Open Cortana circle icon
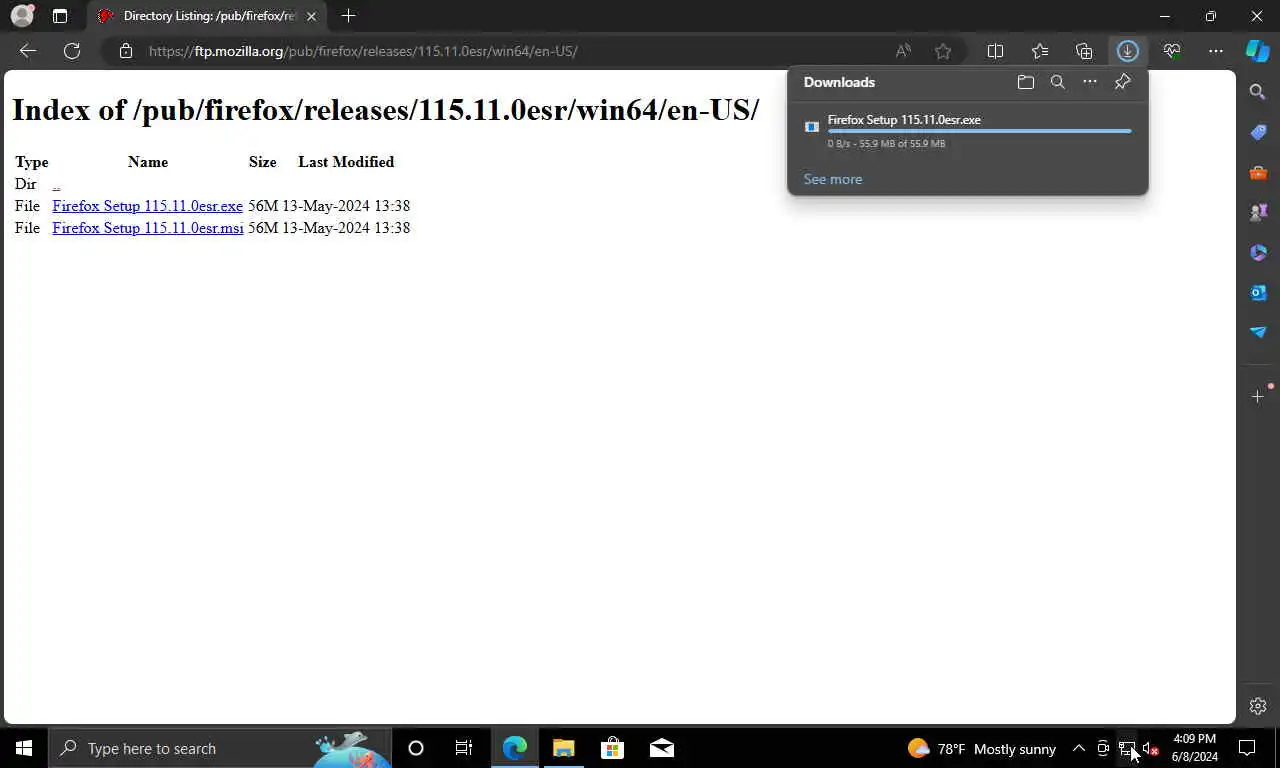1280x768 pixels. pyautogui.click(x=416, y=748)
